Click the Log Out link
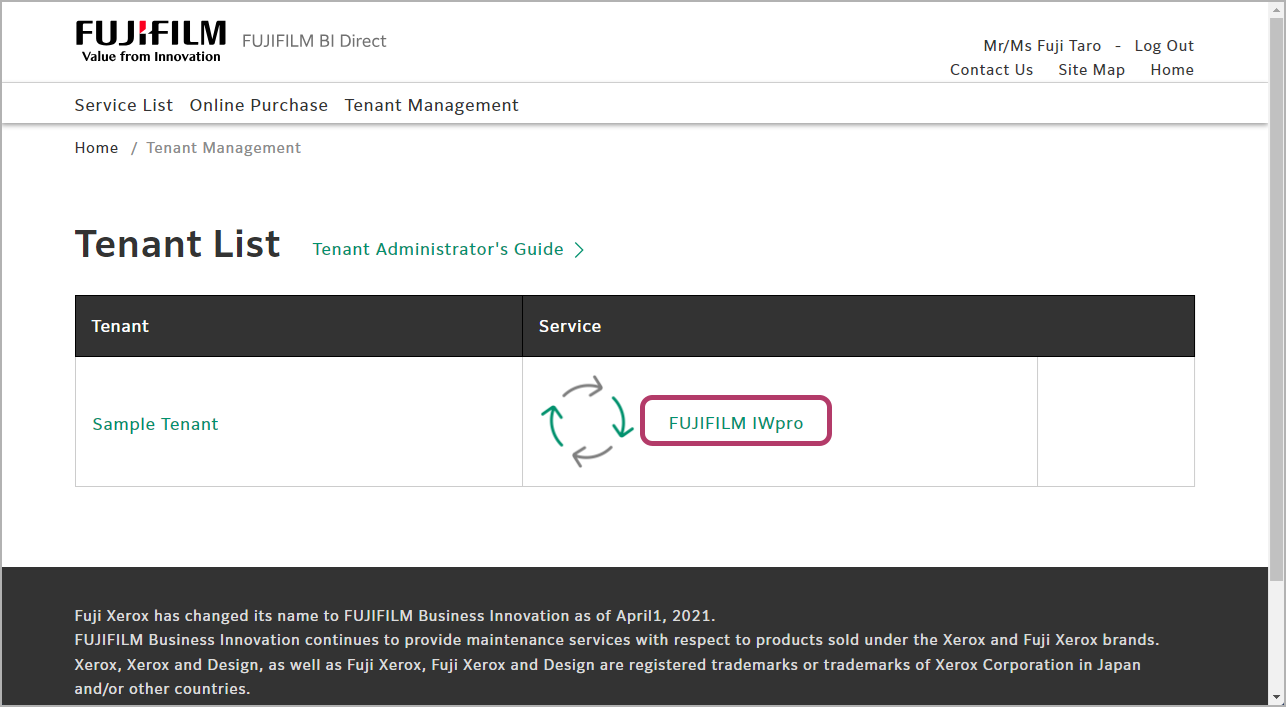 point(1164,46)
